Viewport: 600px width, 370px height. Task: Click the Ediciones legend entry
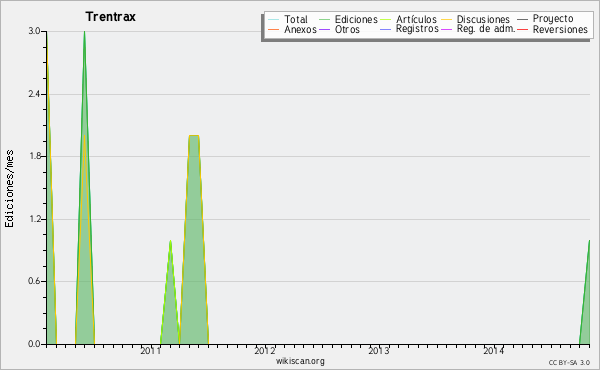click(x=348, y=19)
